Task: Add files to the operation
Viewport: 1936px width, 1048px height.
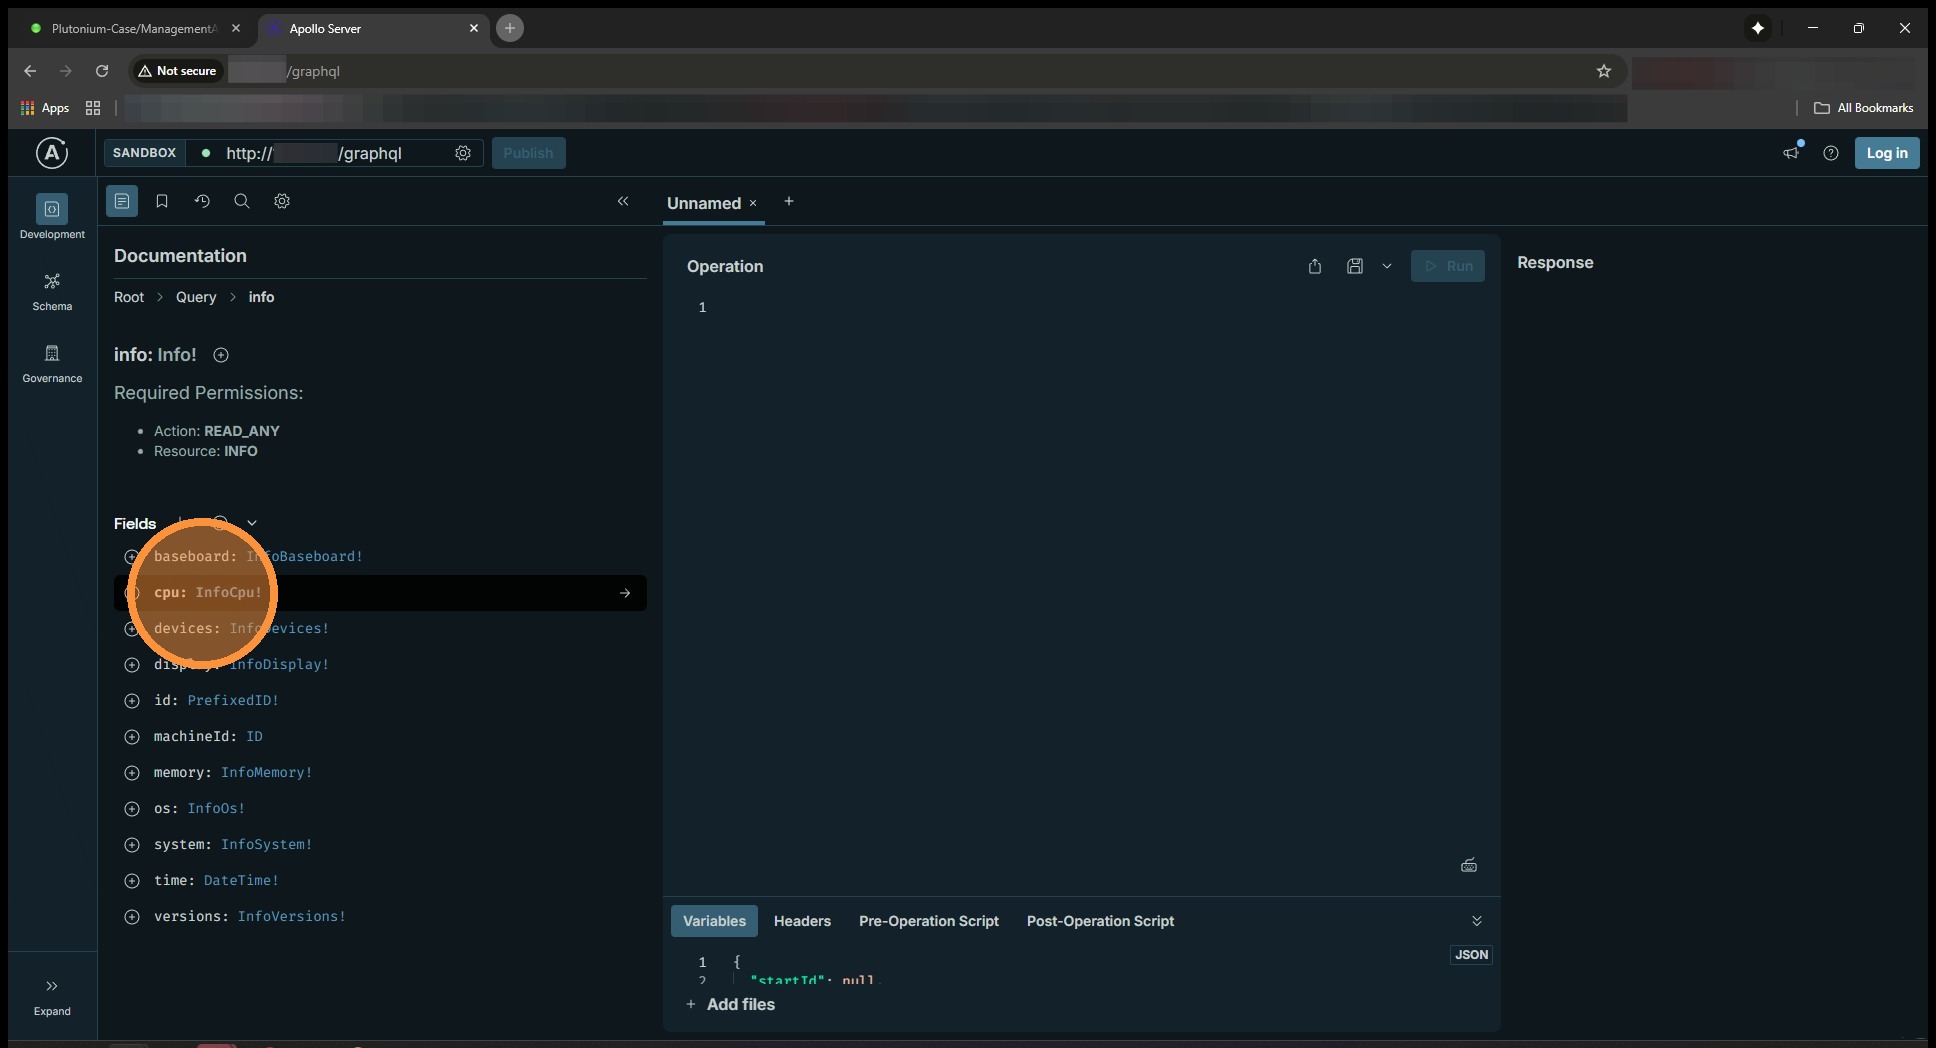Action: coord(731,1004)
